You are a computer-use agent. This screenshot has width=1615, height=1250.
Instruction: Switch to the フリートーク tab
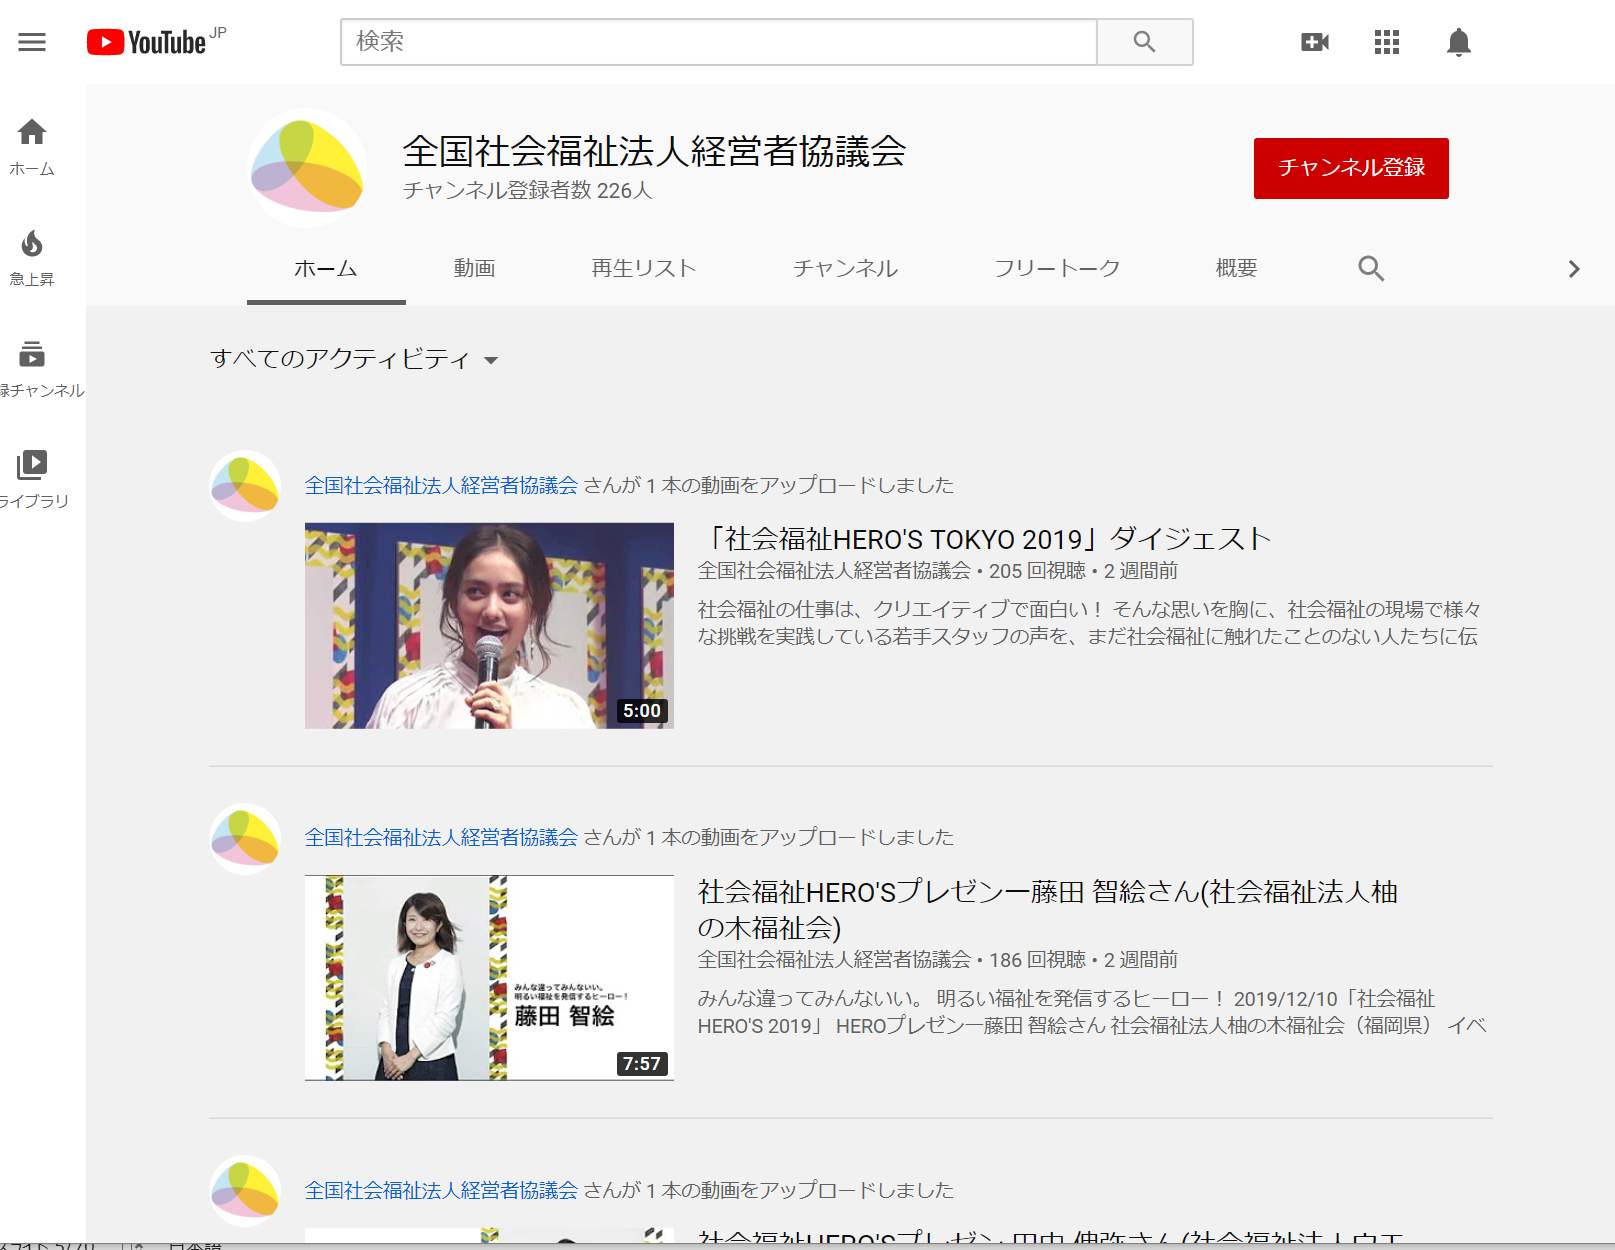pyautogui.click(x=1056, y=268)
